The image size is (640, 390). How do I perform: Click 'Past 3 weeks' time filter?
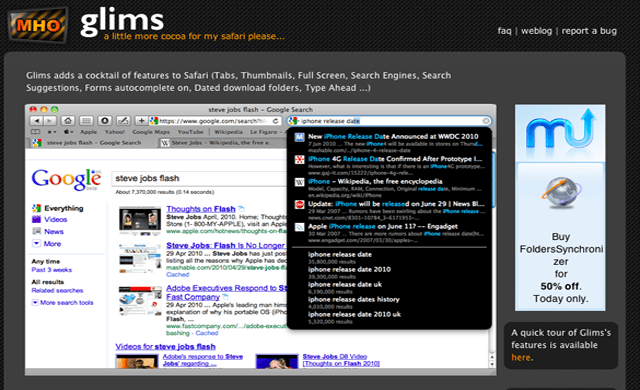[x=51, y=270]
